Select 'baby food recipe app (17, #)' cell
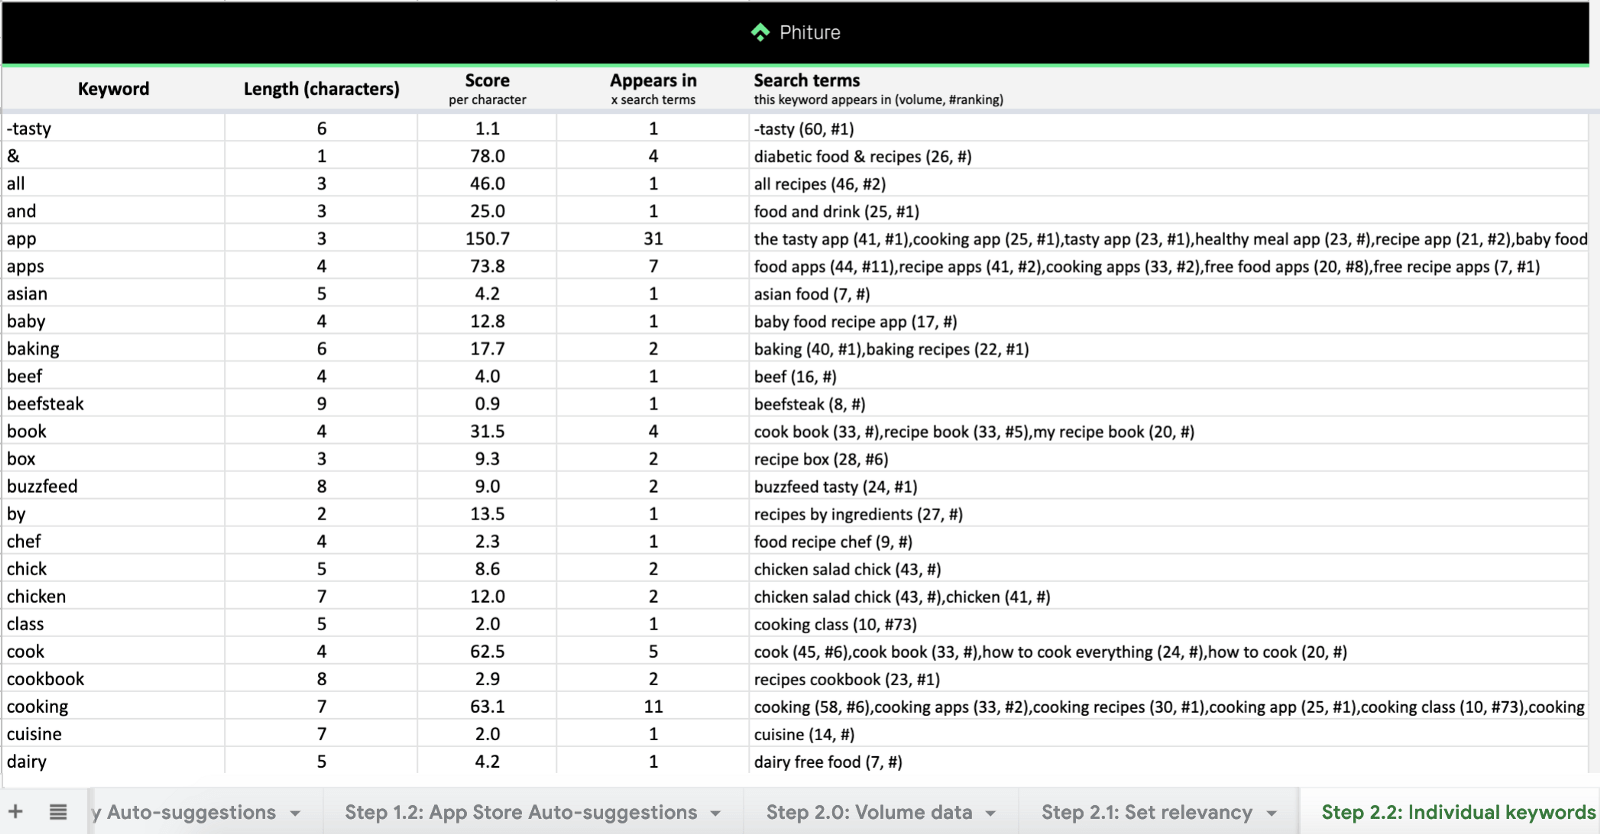 (x=1168, y=321)
